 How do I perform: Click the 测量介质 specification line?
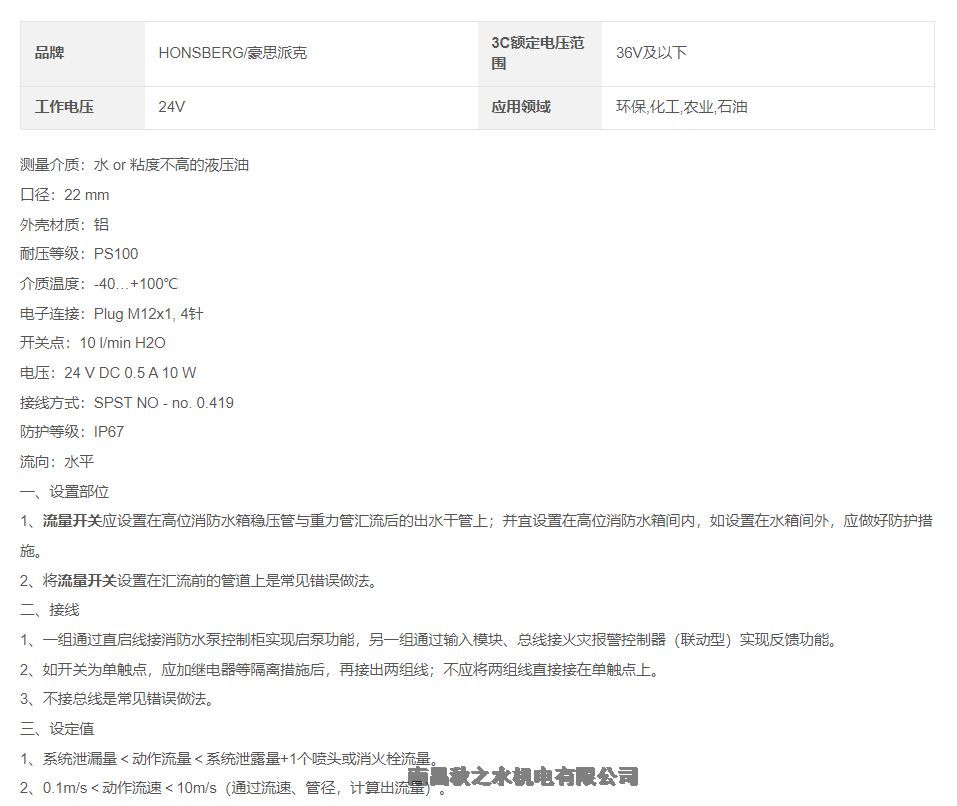134,165
